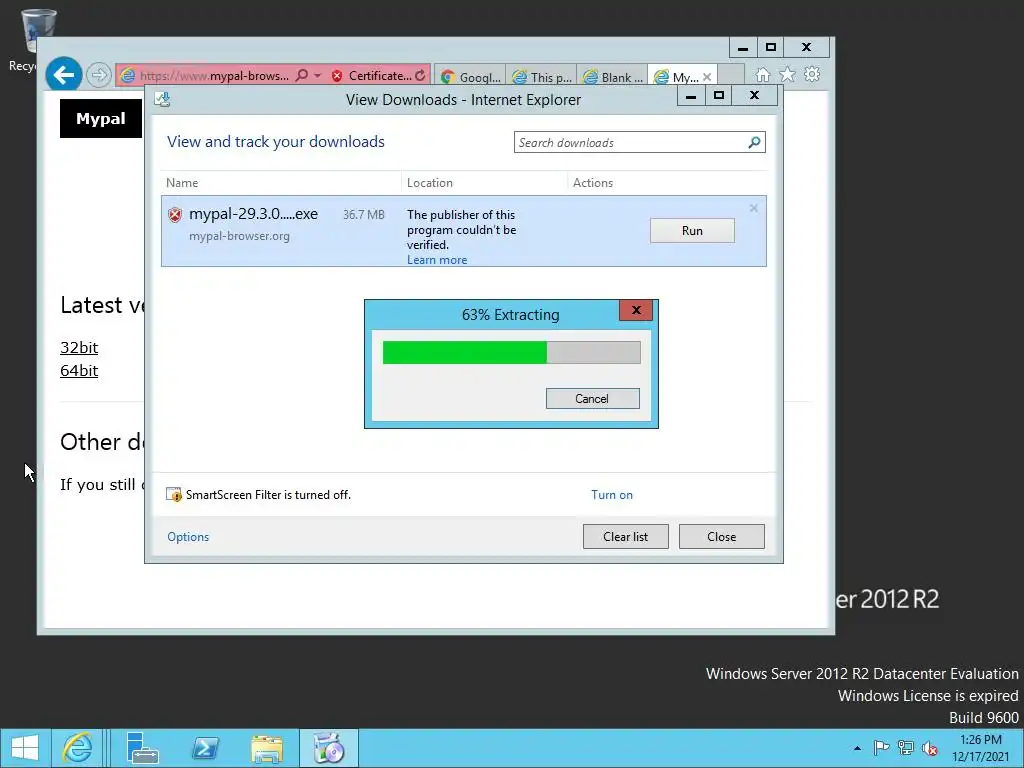
Task: Open IE Tools gear icon
Action: pos(812,74)
